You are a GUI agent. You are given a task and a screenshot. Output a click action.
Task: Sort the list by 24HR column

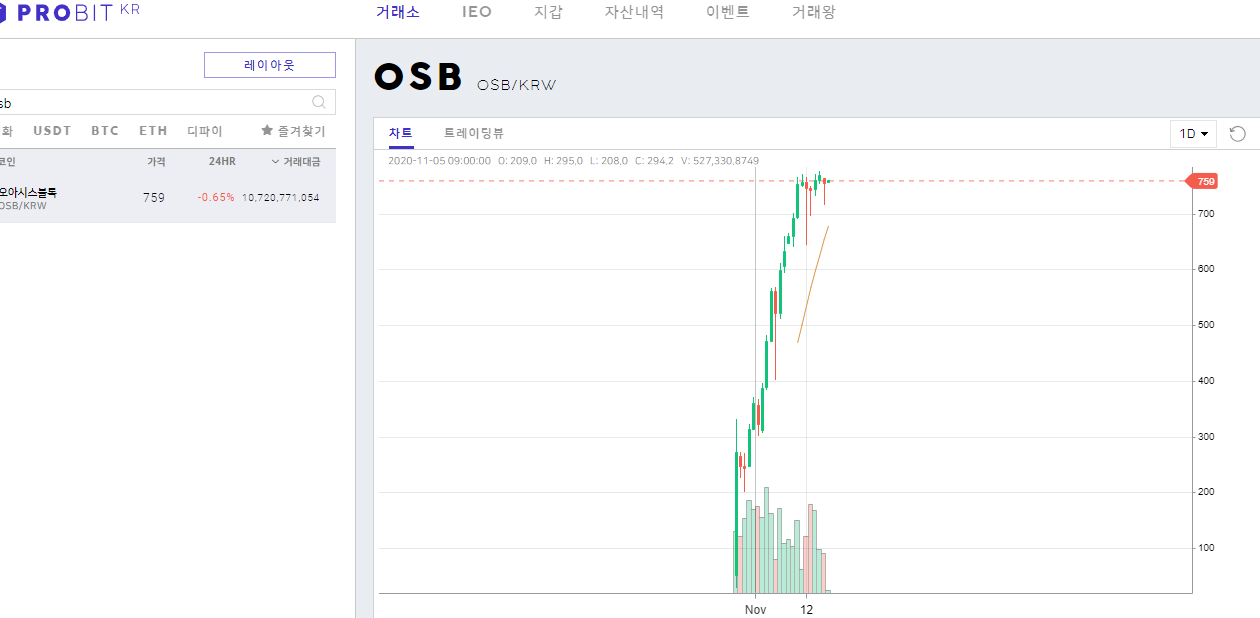tap(222, 162)
